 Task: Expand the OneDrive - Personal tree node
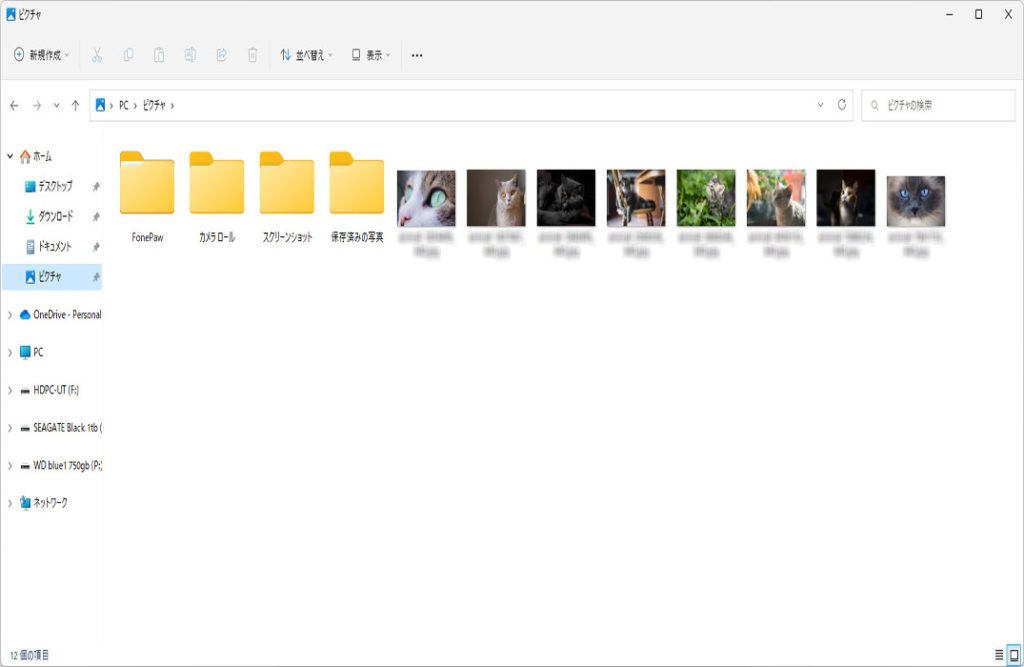(10, 315)
